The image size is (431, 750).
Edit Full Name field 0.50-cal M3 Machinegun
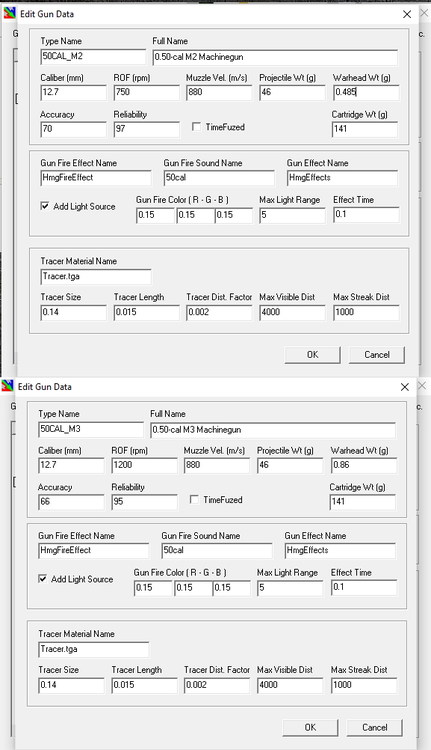(x=273, y=430)
